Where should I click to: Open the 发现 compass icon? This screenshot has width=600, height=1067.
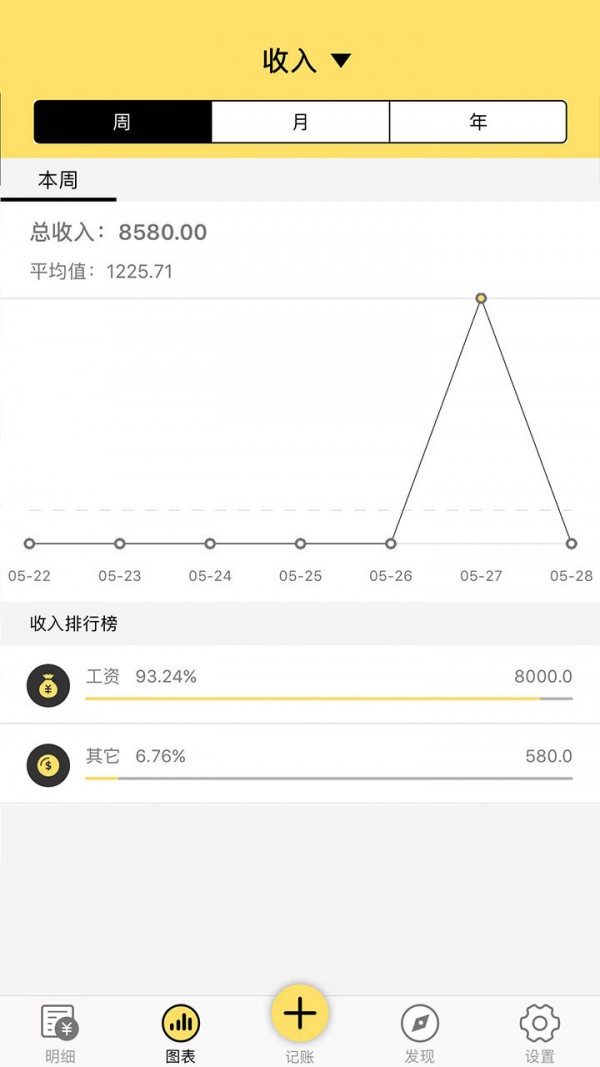(x=420, y=1024)
